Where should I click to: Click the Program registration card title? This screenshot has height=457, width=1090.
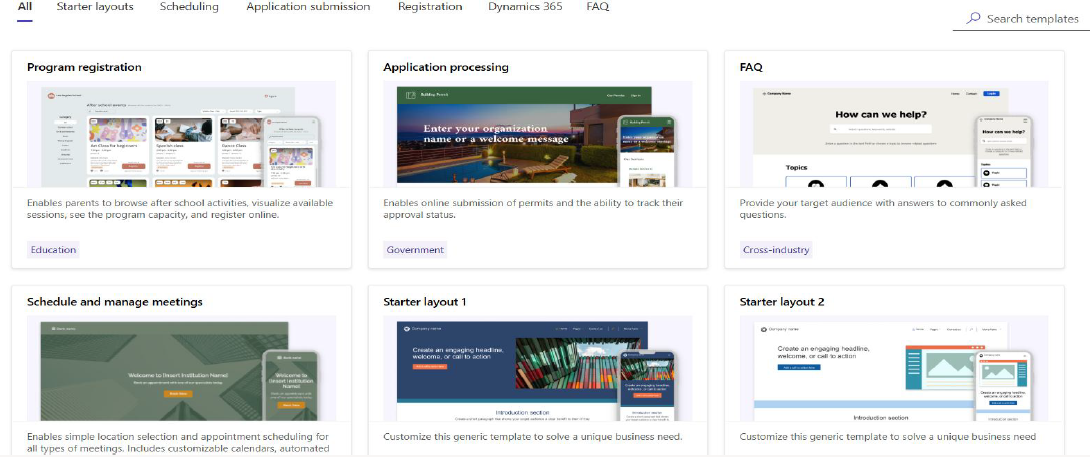click(x=84, y=67)
